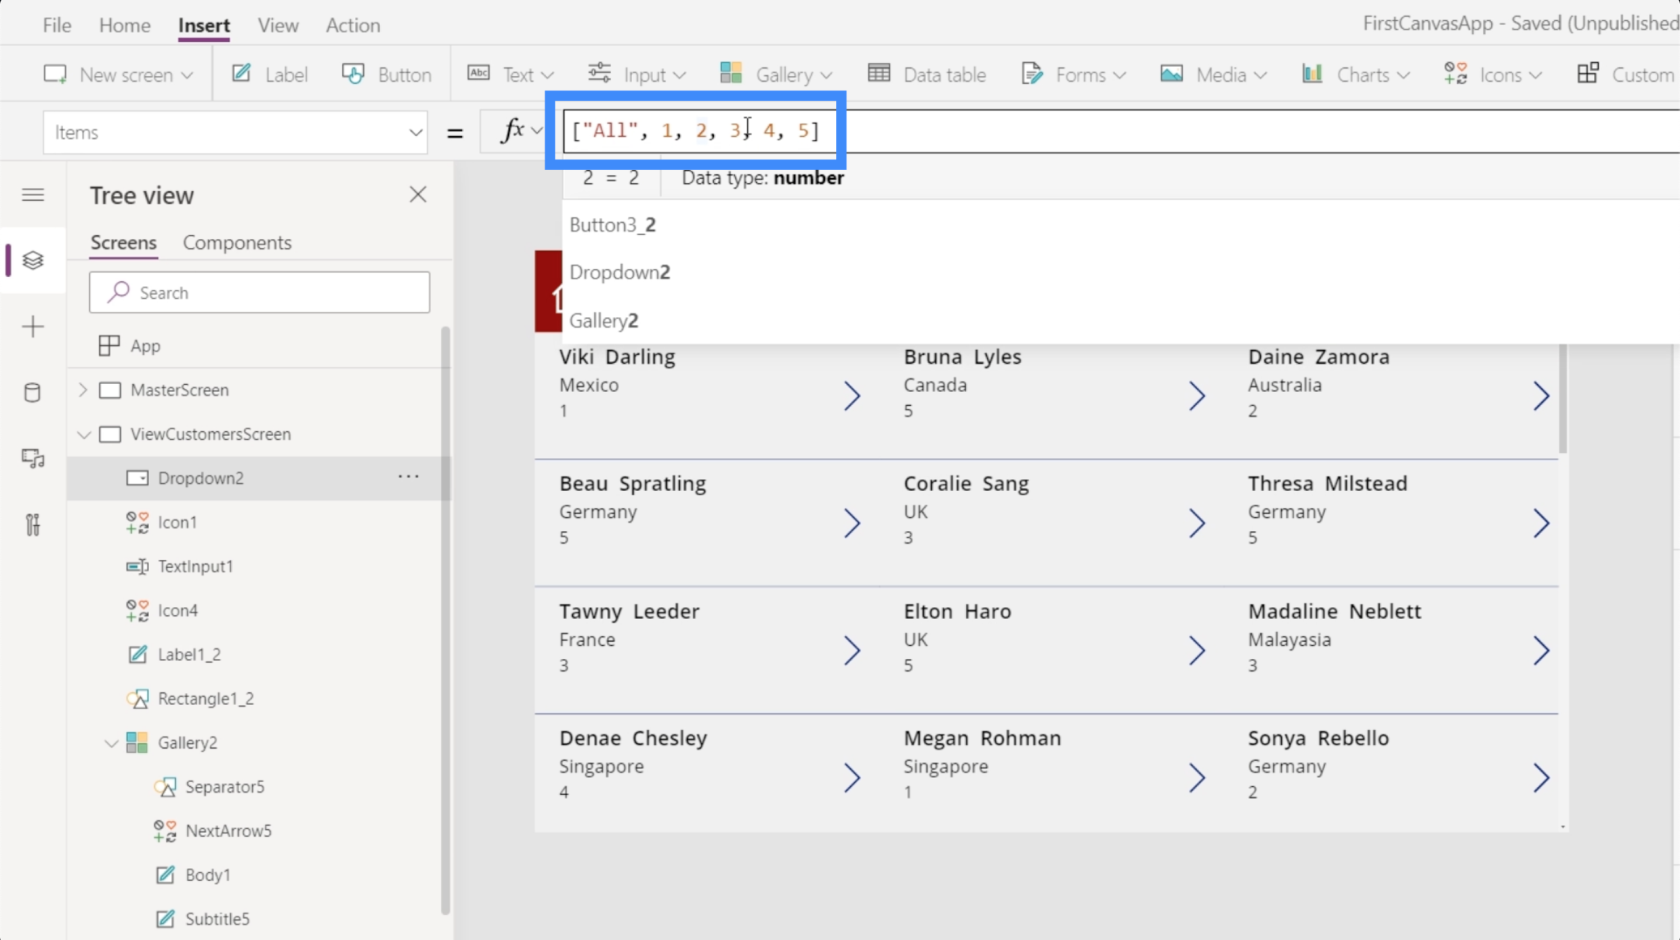Select App in the tree
The image size is (1680, 940).
coord(145,346)
